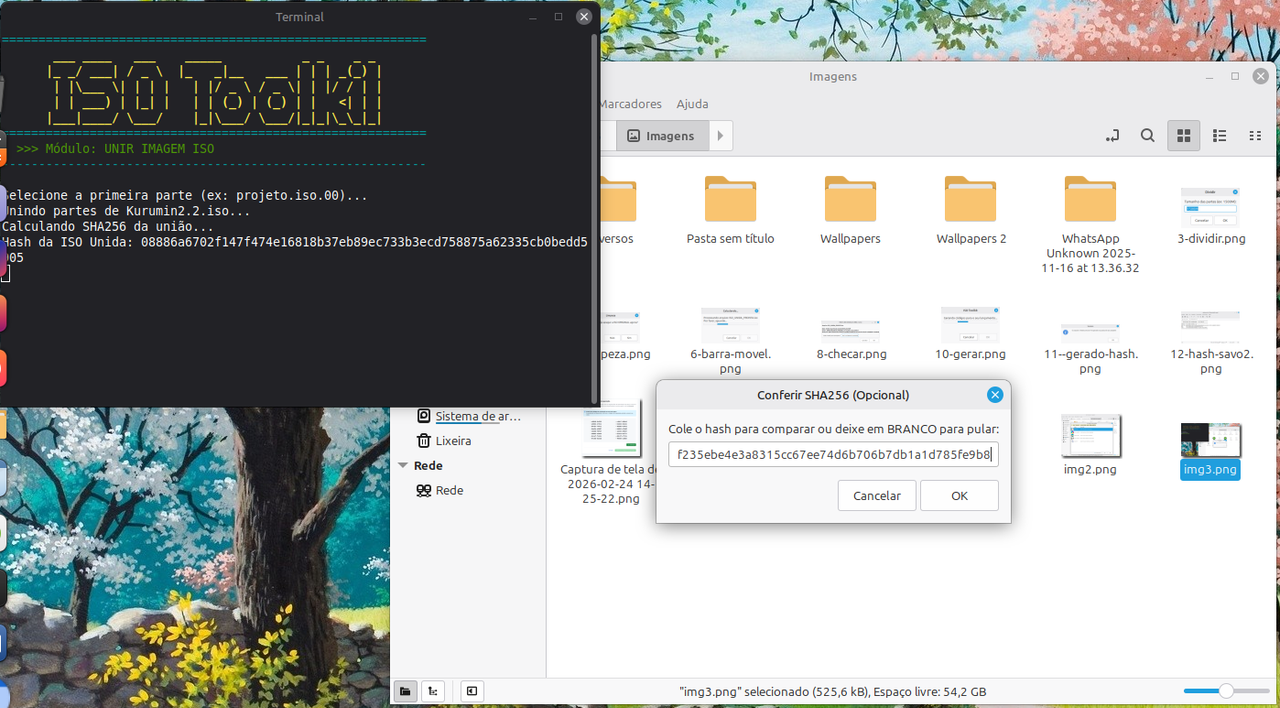This screenshot has height=708, width=1280.
Task: Click the Cancelar button
Action: (877, 496)
